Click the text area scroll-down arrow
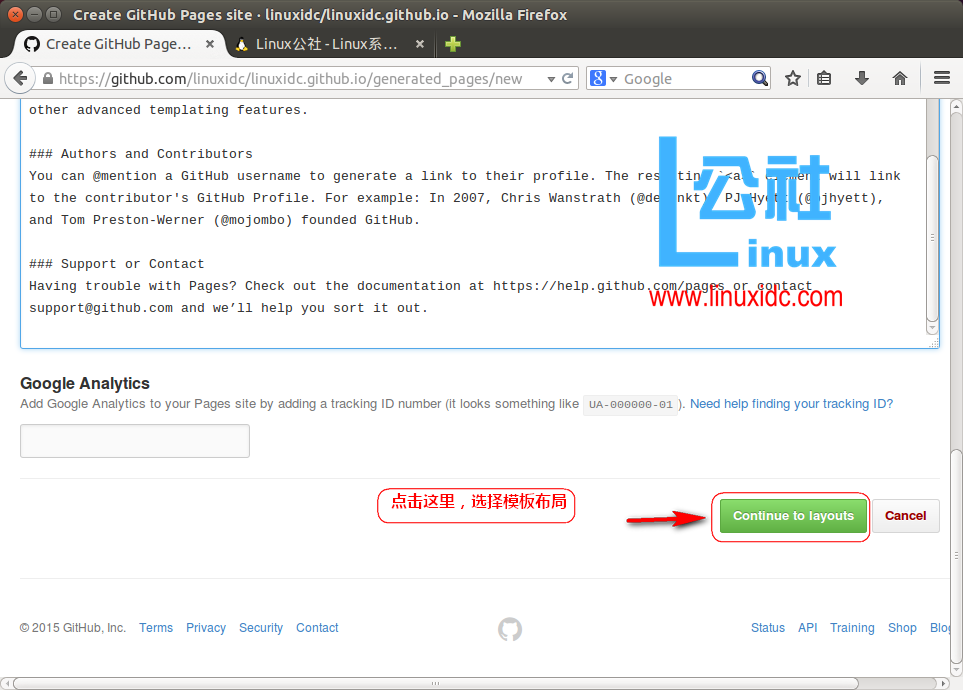 932,328
